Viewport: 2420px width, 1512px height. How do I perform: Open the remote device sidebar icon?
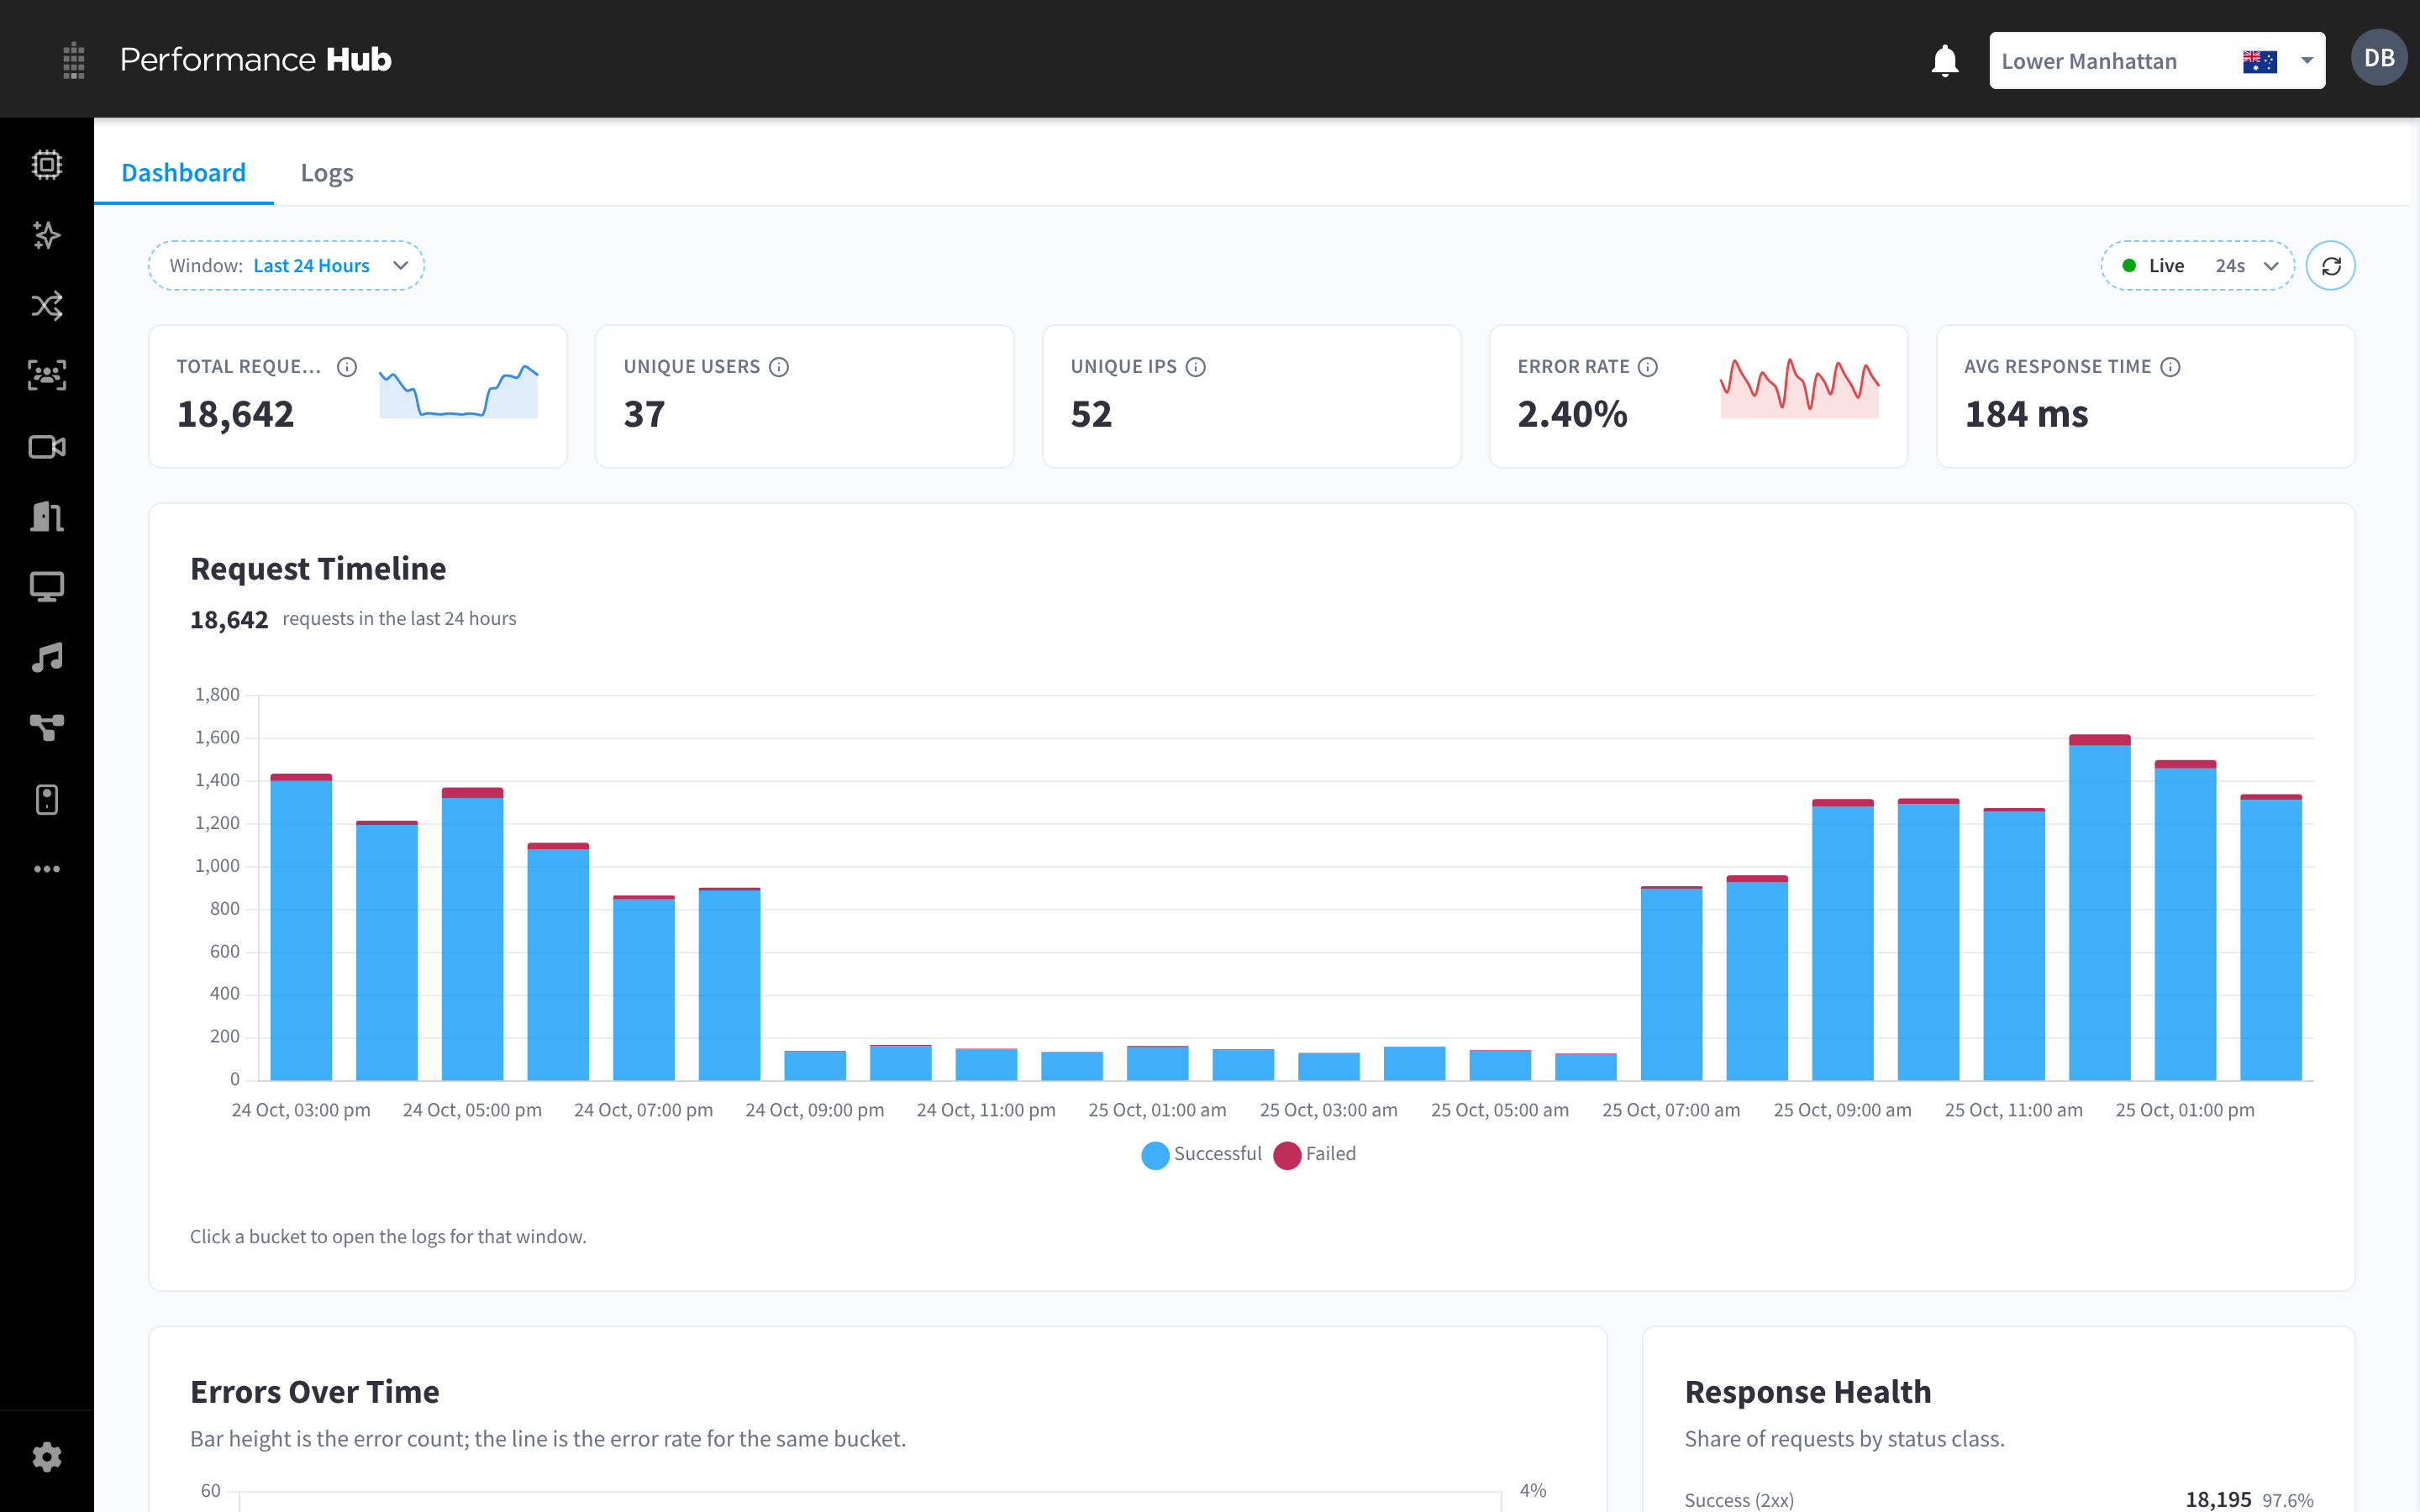click(x=47, y=799)
